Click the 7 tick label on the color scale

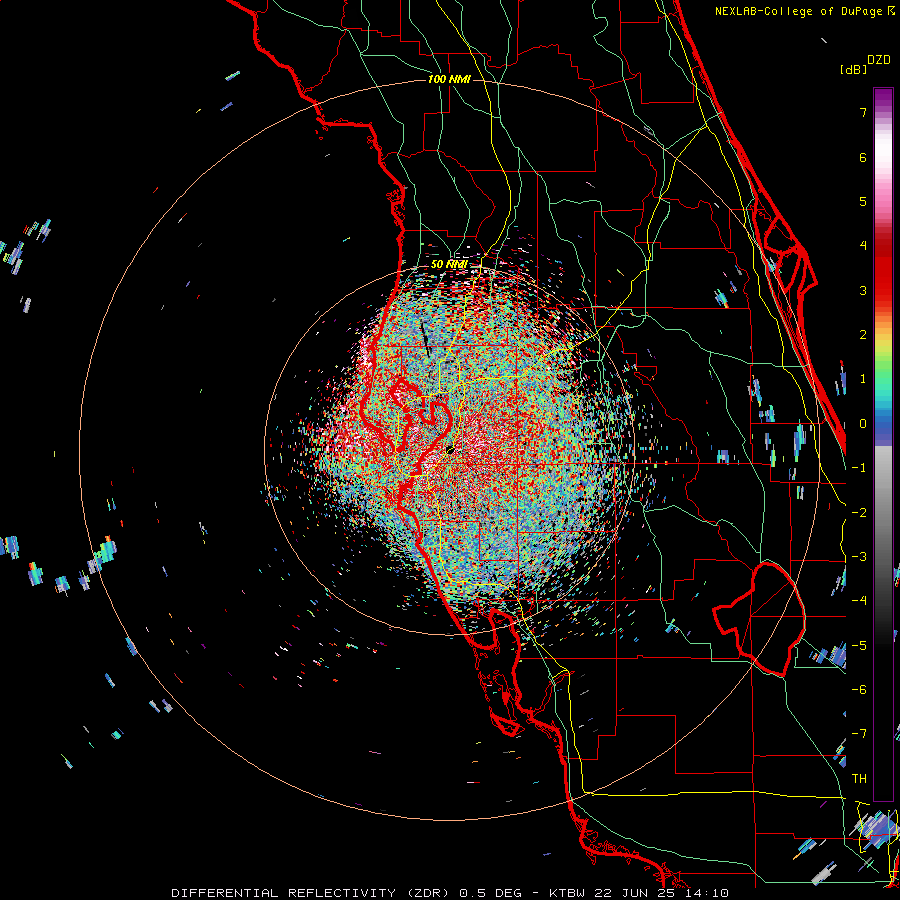(863, 112)
